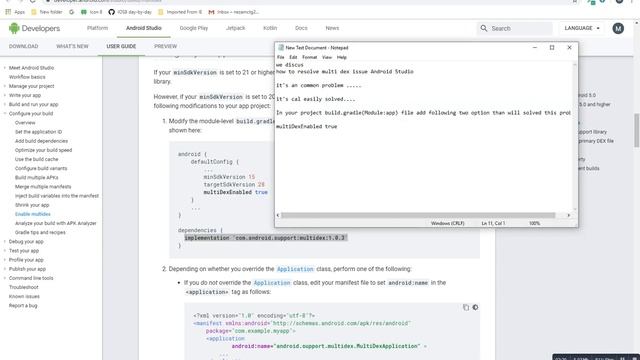Switch to the Kotlin tab

[270, 28]
